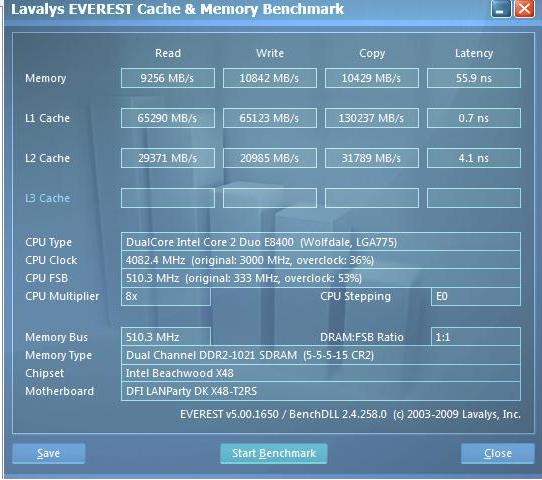
Task: Select L2 Cache Copy value 31789 MB/s
Action: click(372, 158)
